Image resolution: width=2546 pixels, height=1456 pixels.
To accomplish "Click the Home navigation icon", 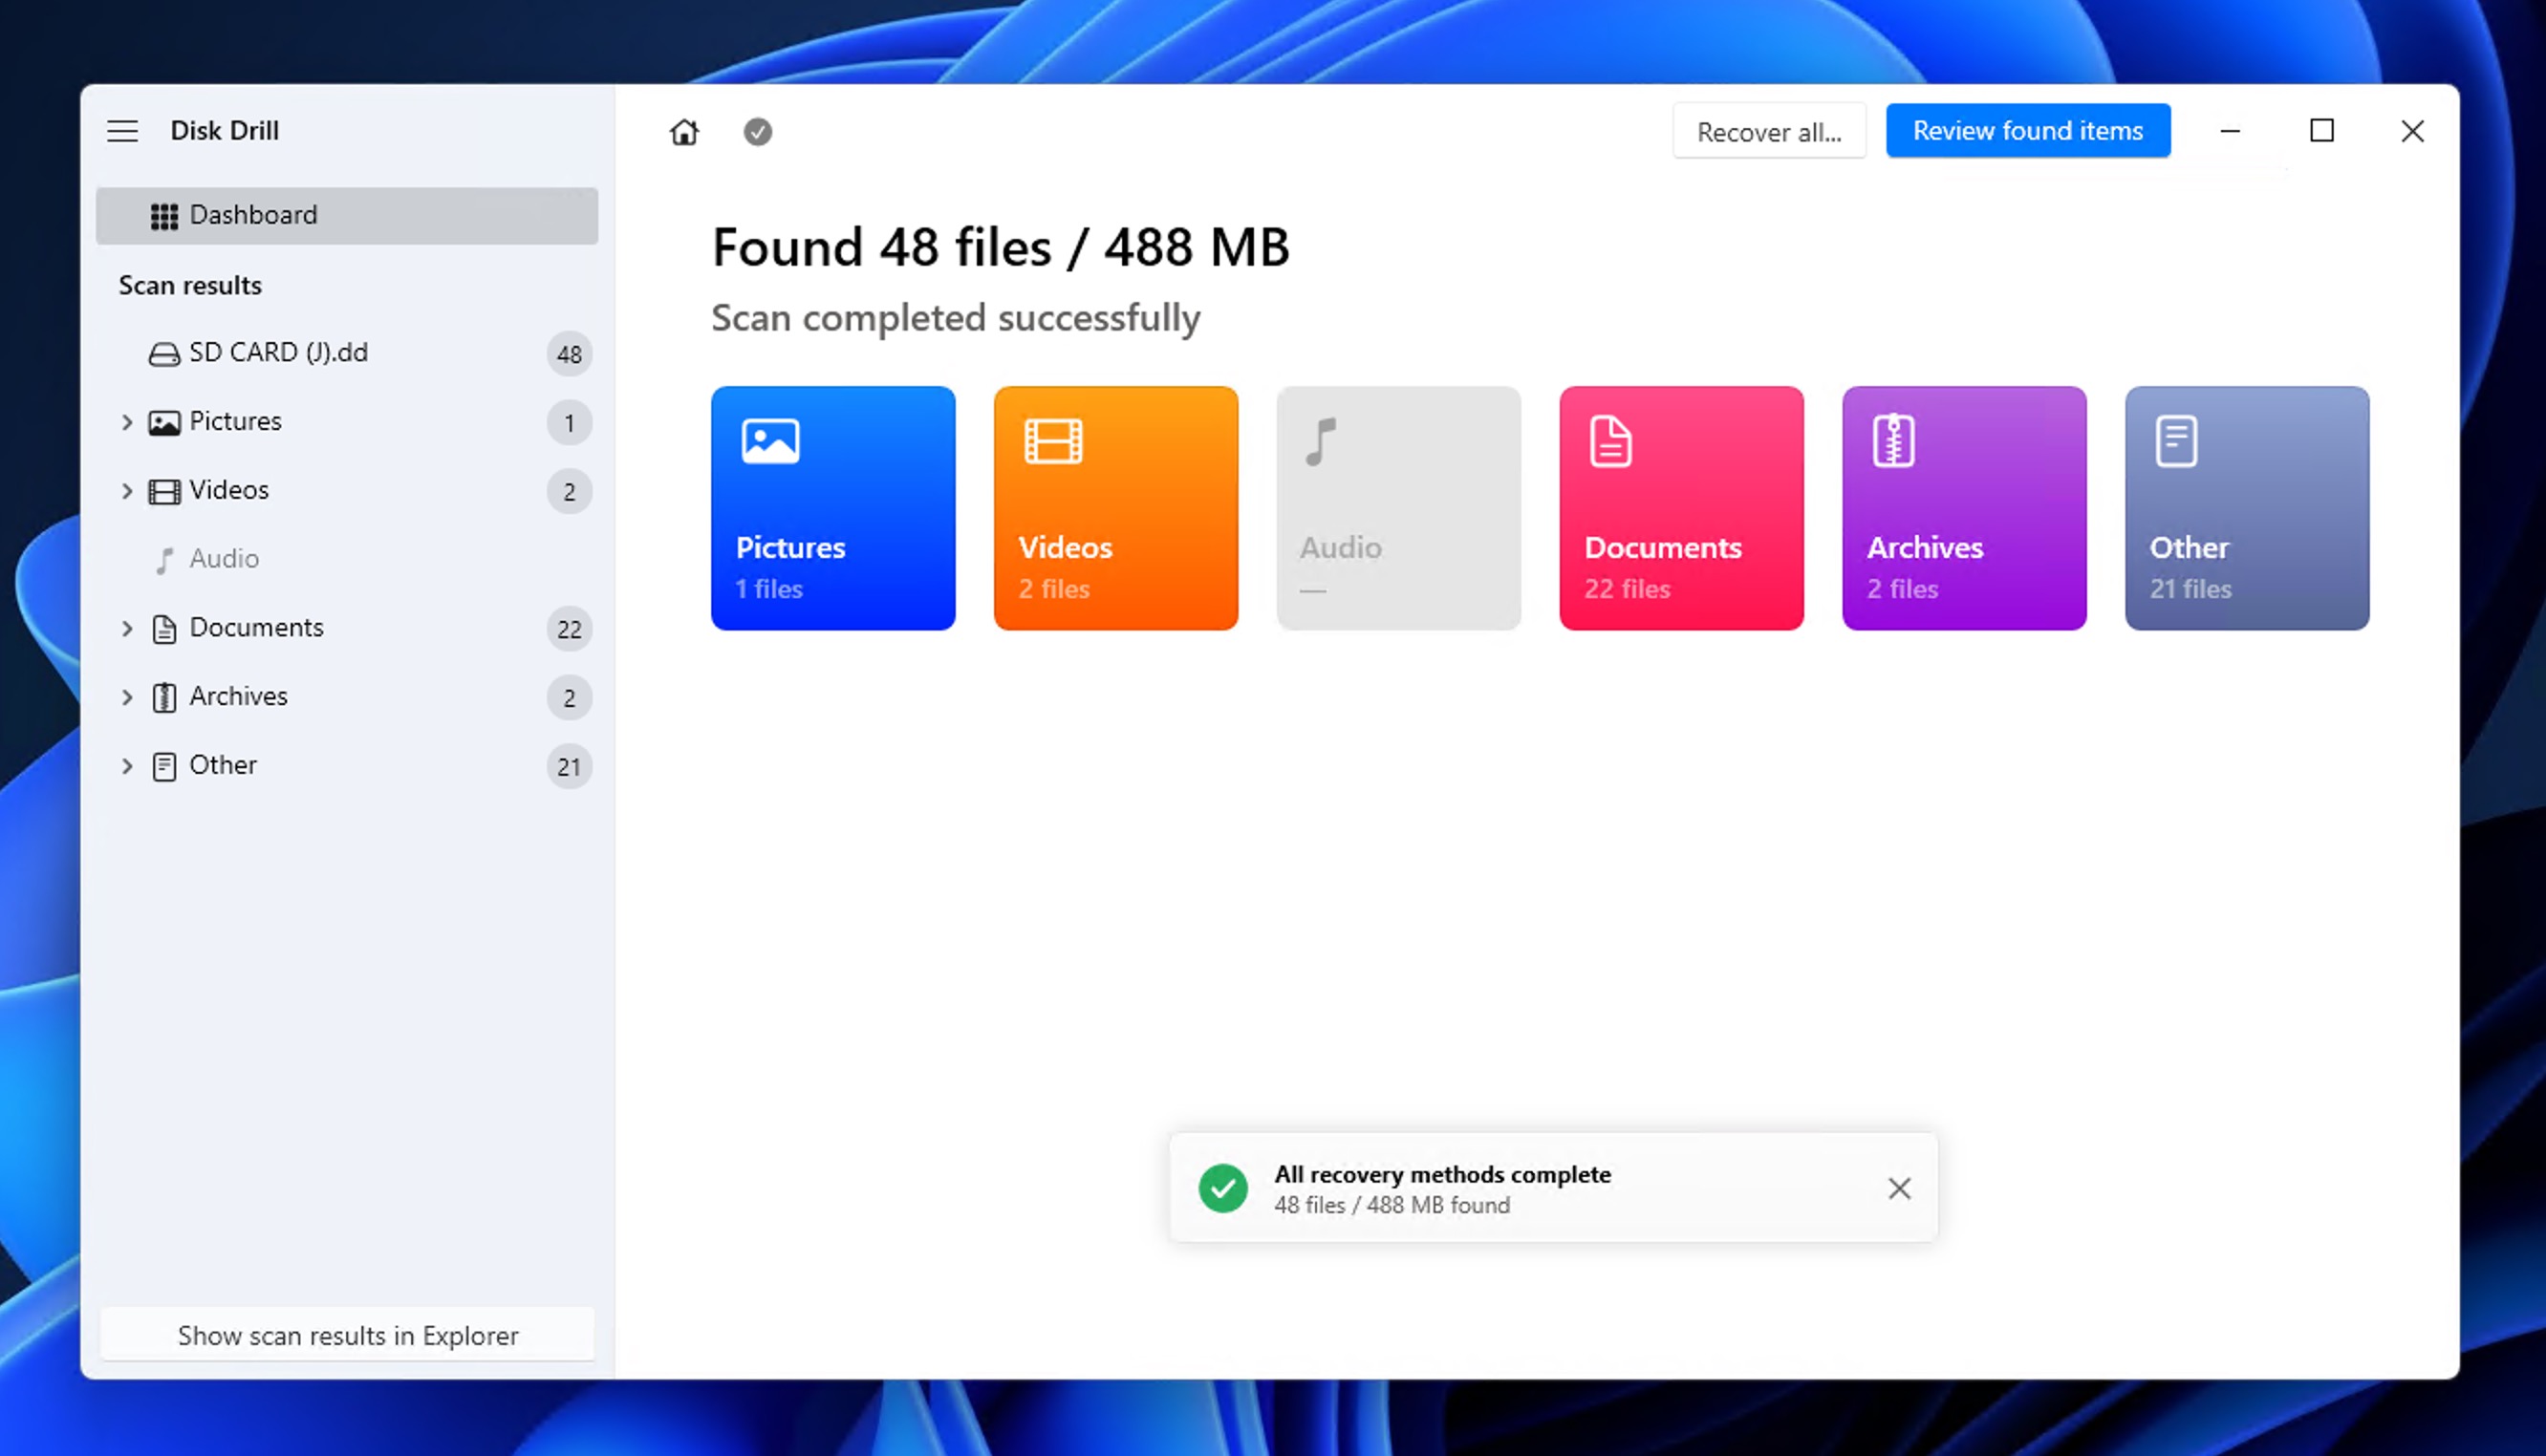I will click(684, 131).
